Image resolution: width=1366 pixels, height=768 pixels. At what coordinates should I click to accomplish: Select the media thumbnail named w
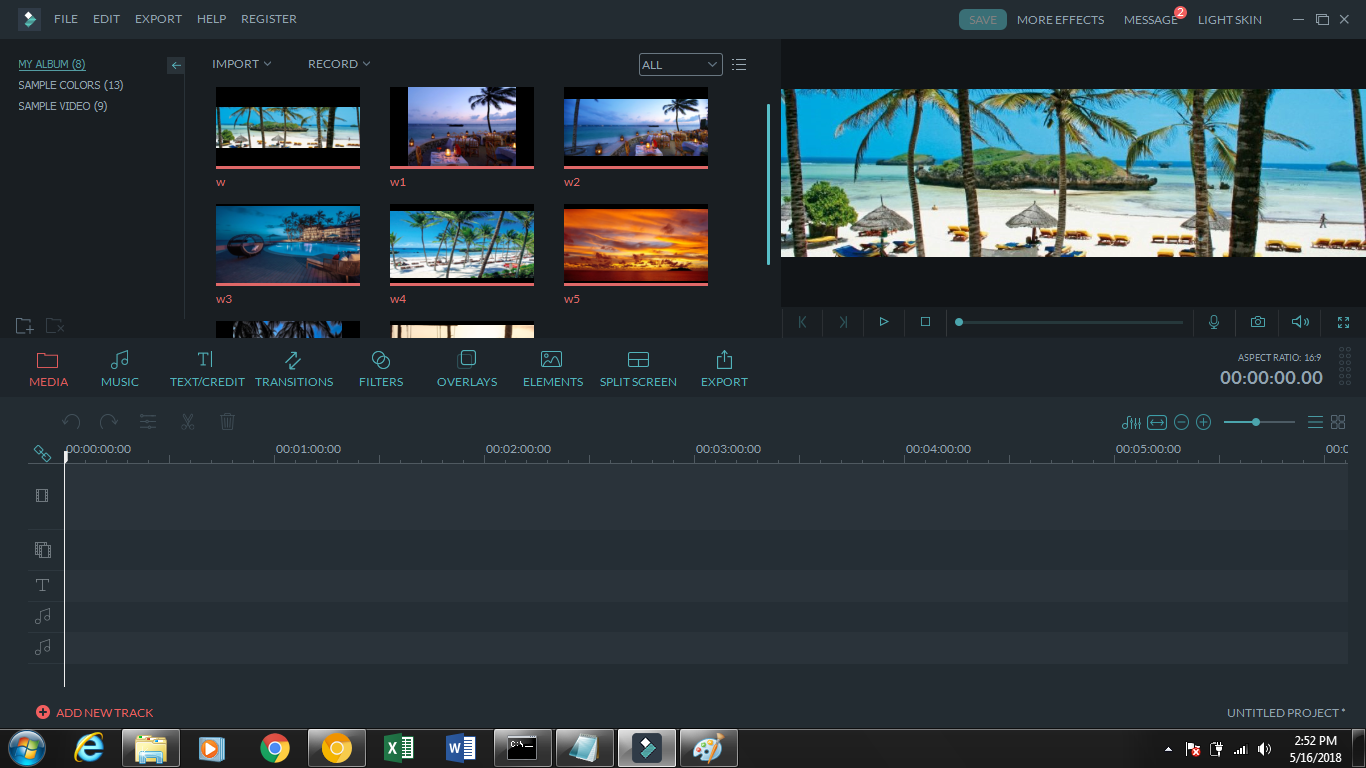(288, 127)
